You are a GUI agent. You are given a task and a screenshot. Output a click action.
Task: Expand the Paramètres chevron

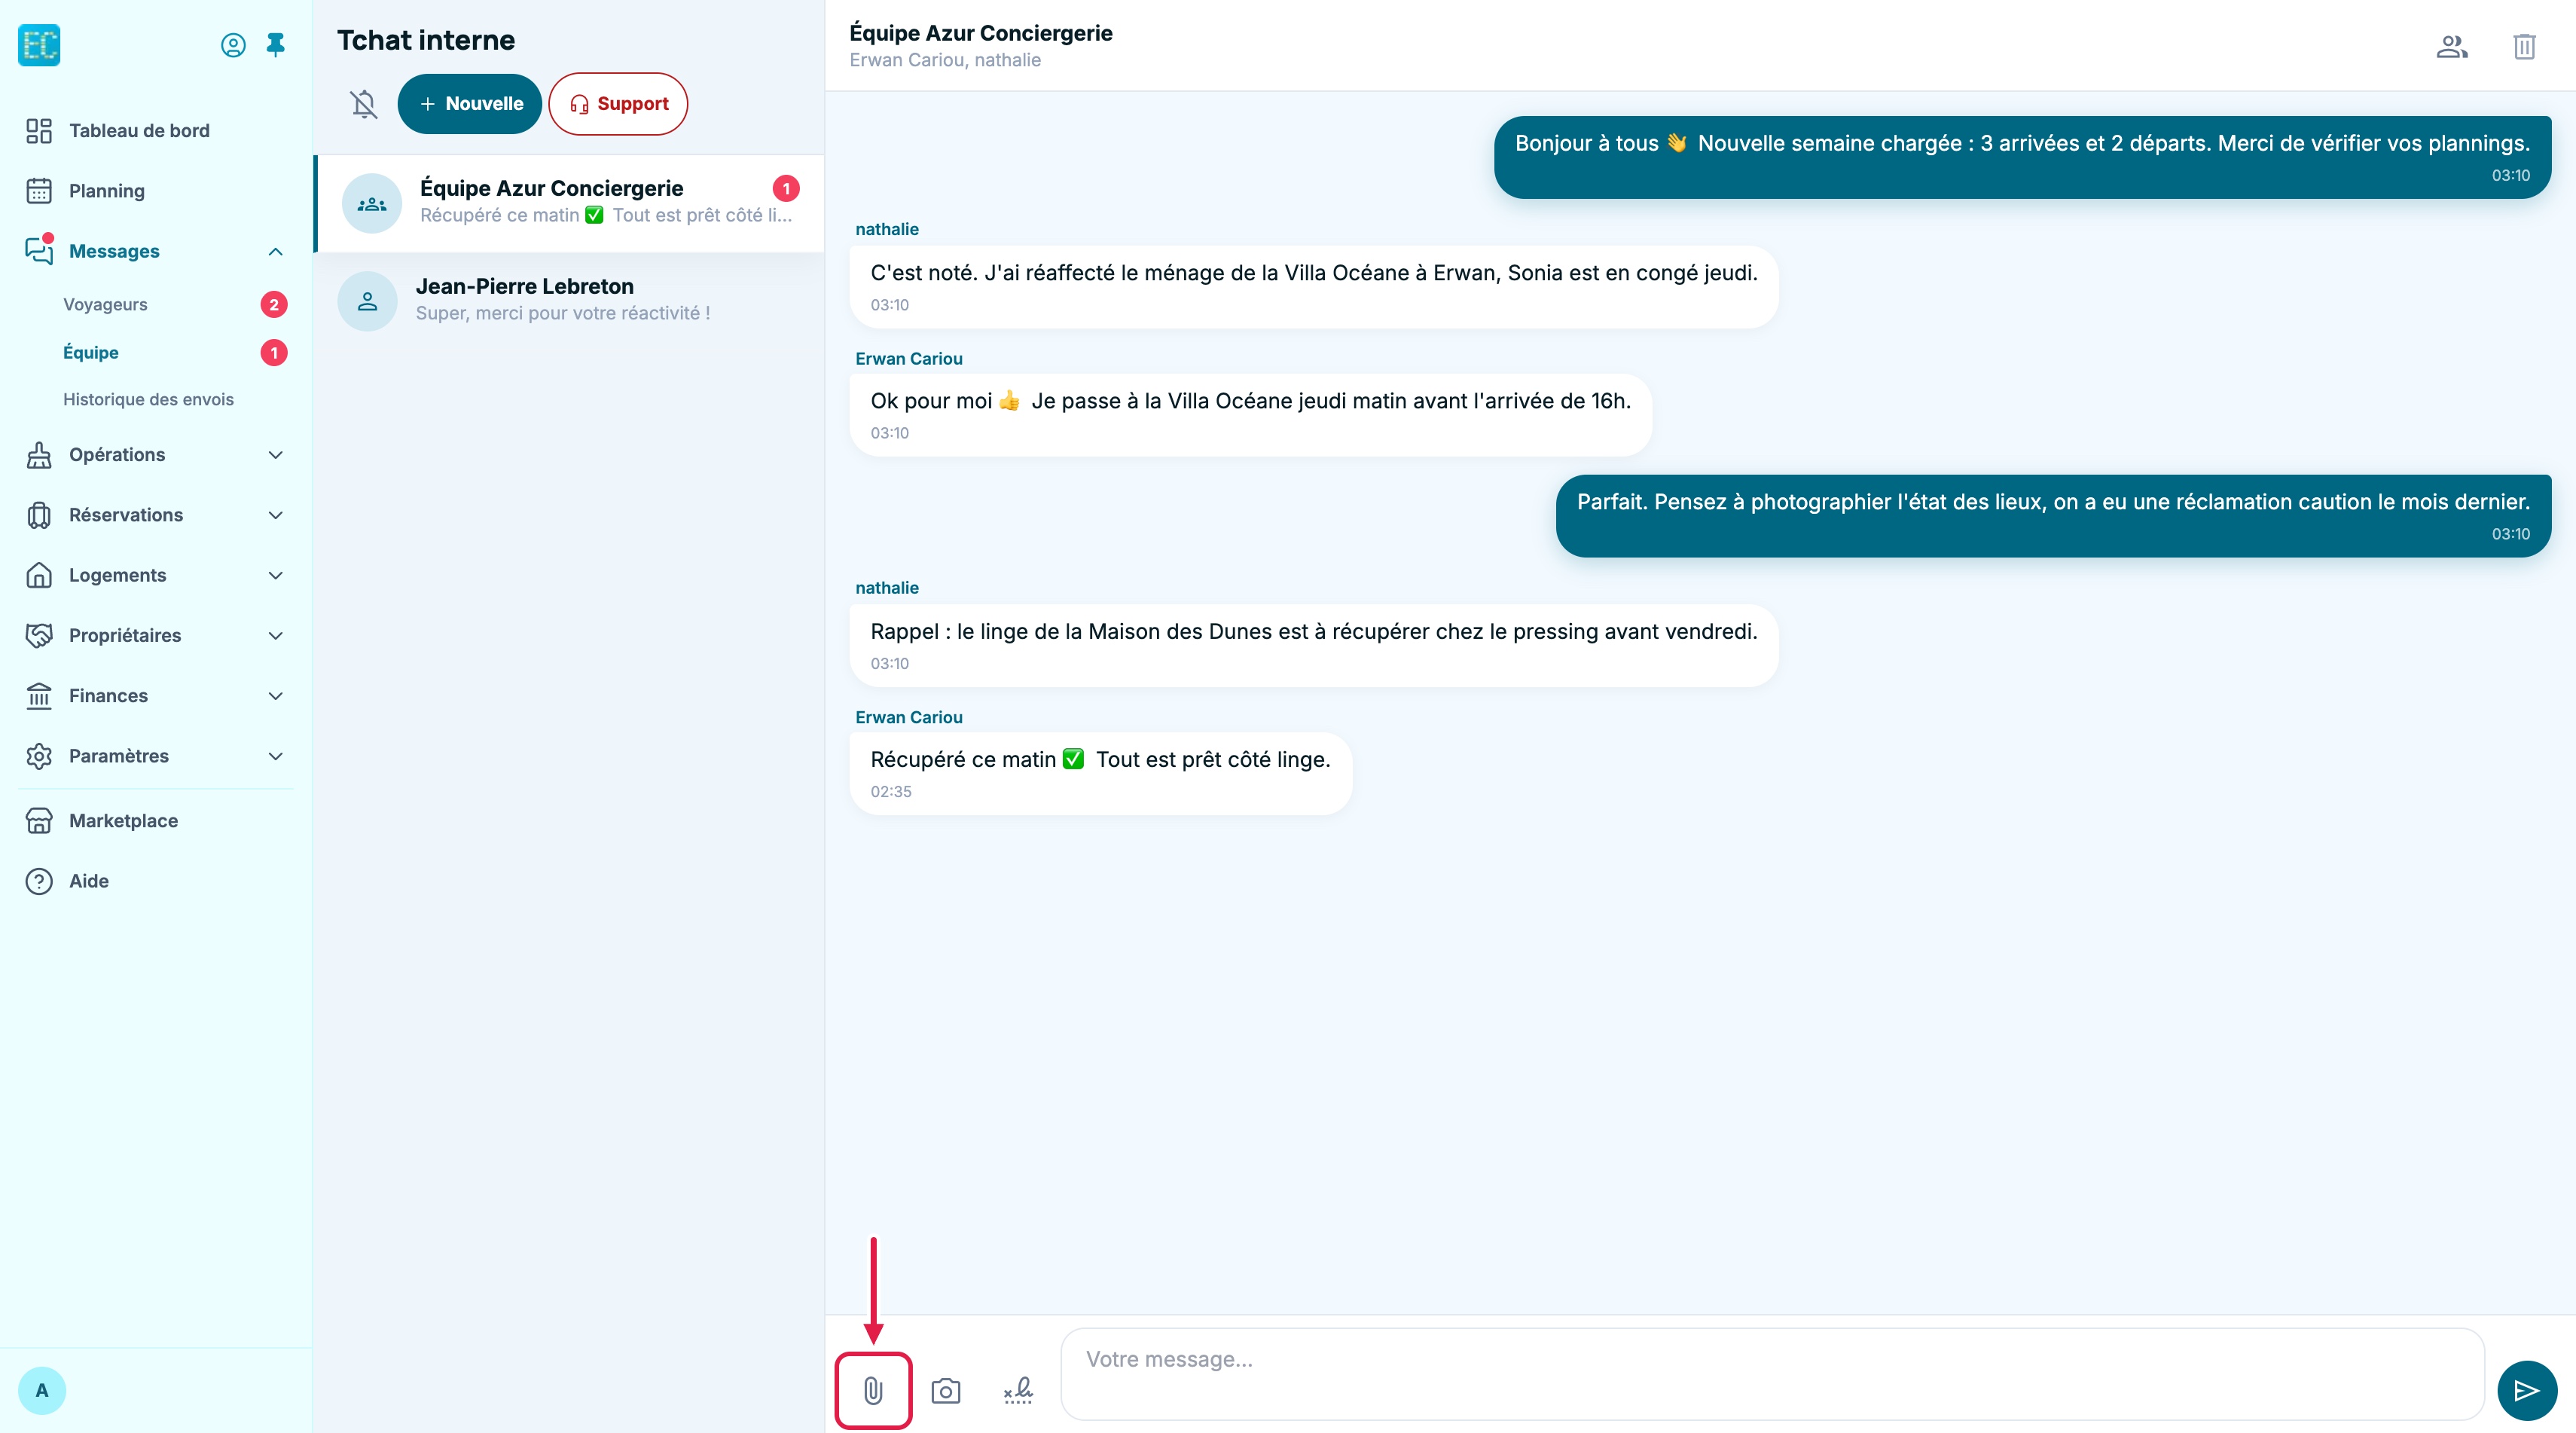[x=276, y=756]
